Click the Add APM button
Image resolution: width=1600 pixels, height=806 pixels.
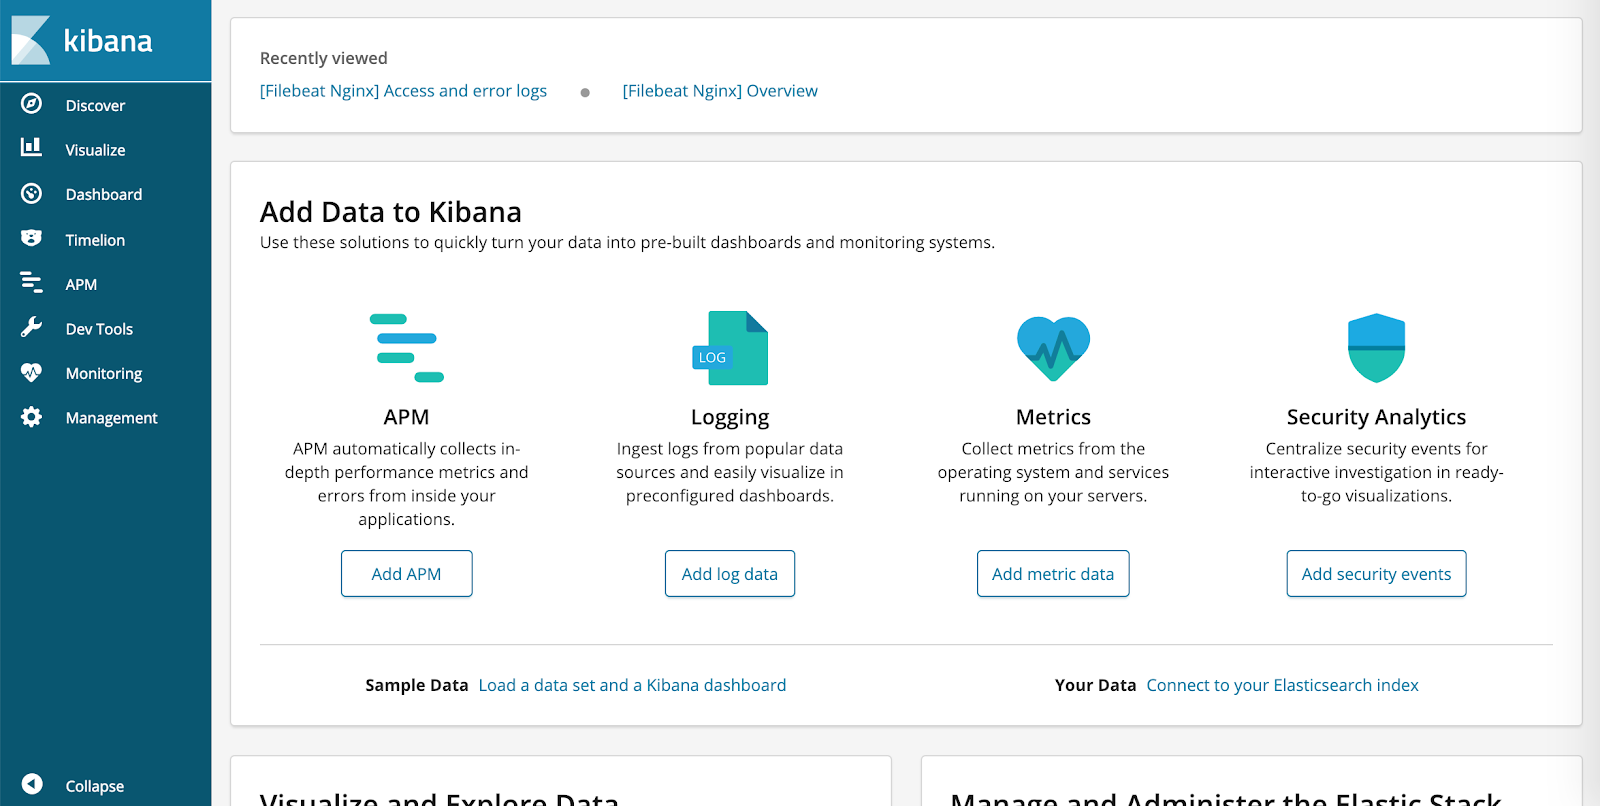pos(407,574)
